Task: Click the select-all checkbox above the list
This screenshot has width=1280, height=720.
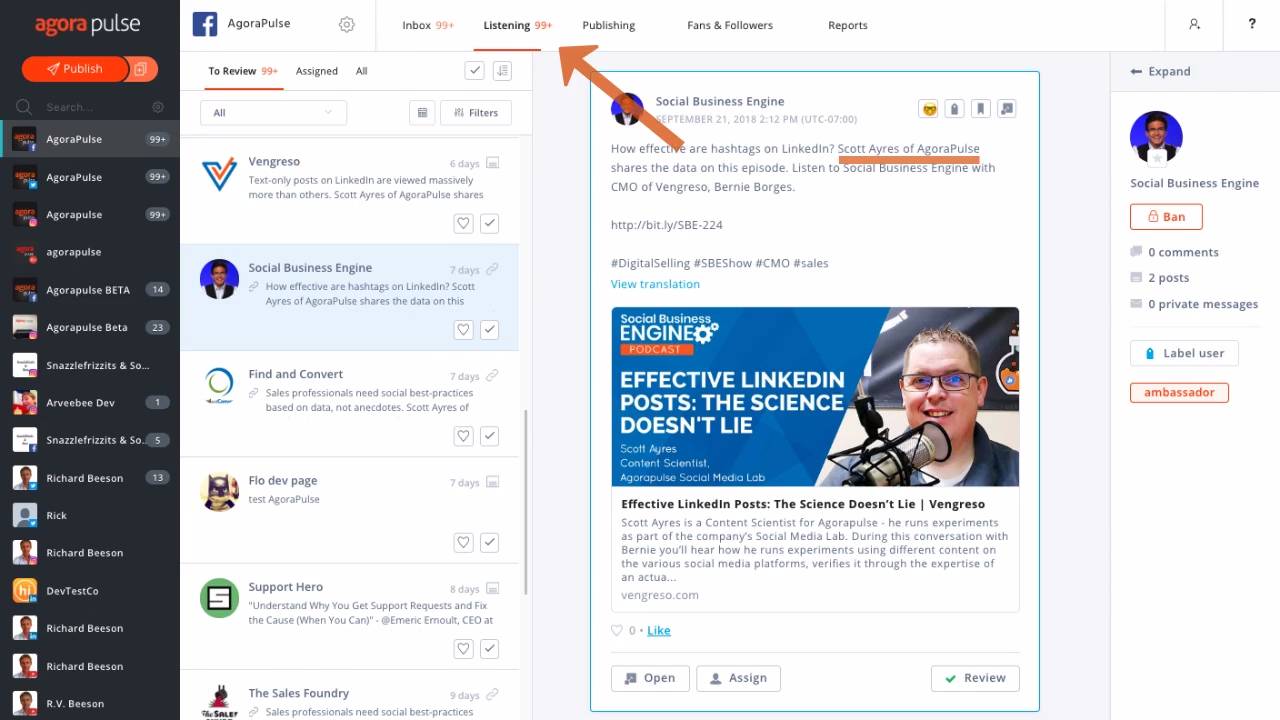Action: coord(474,70)
